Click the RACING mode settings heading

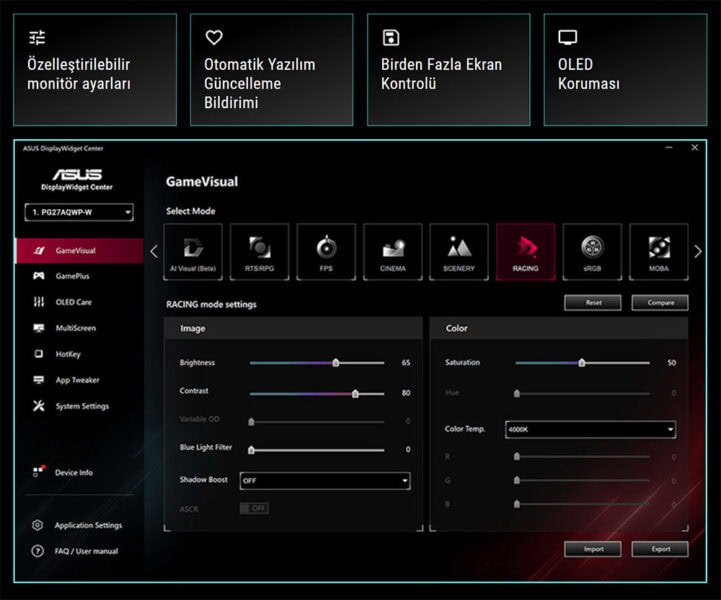click(211, 304)
